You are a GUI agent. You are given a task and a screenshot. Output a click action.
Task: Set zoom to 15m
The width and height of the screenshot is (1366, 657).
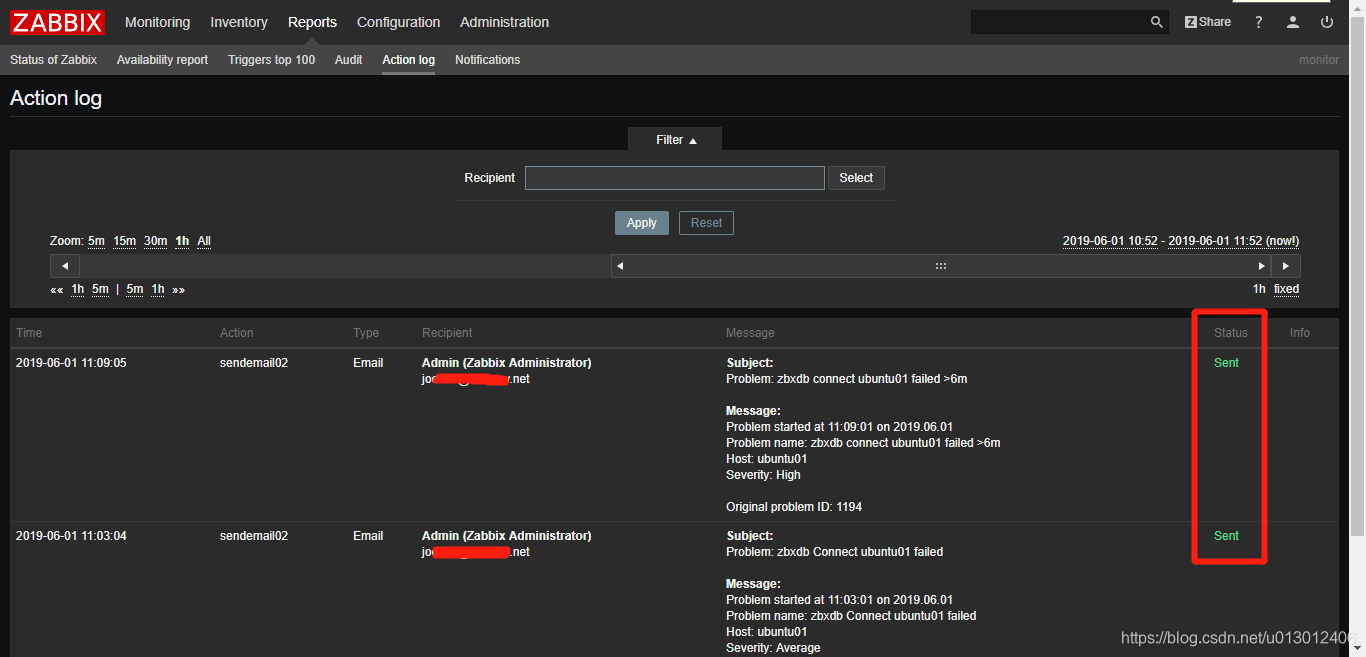point(124,241)
